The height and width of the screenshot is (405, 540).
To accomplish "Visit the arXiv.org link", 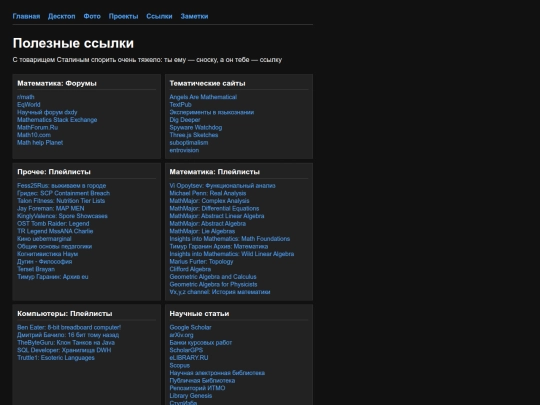I will point(181,335).
